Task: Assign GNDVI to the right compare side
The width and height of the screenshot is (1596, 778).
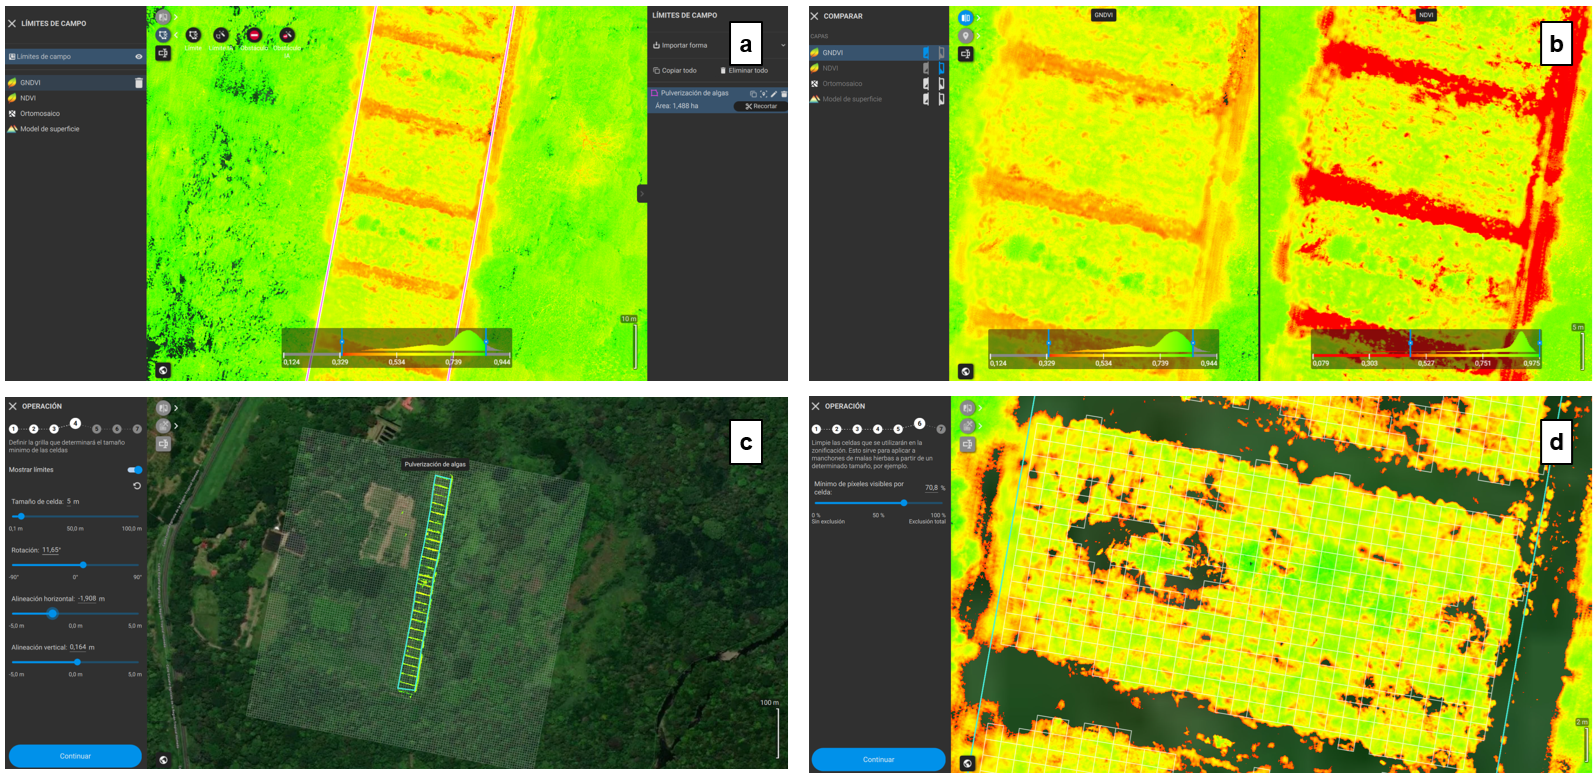Action: [941, 53]
